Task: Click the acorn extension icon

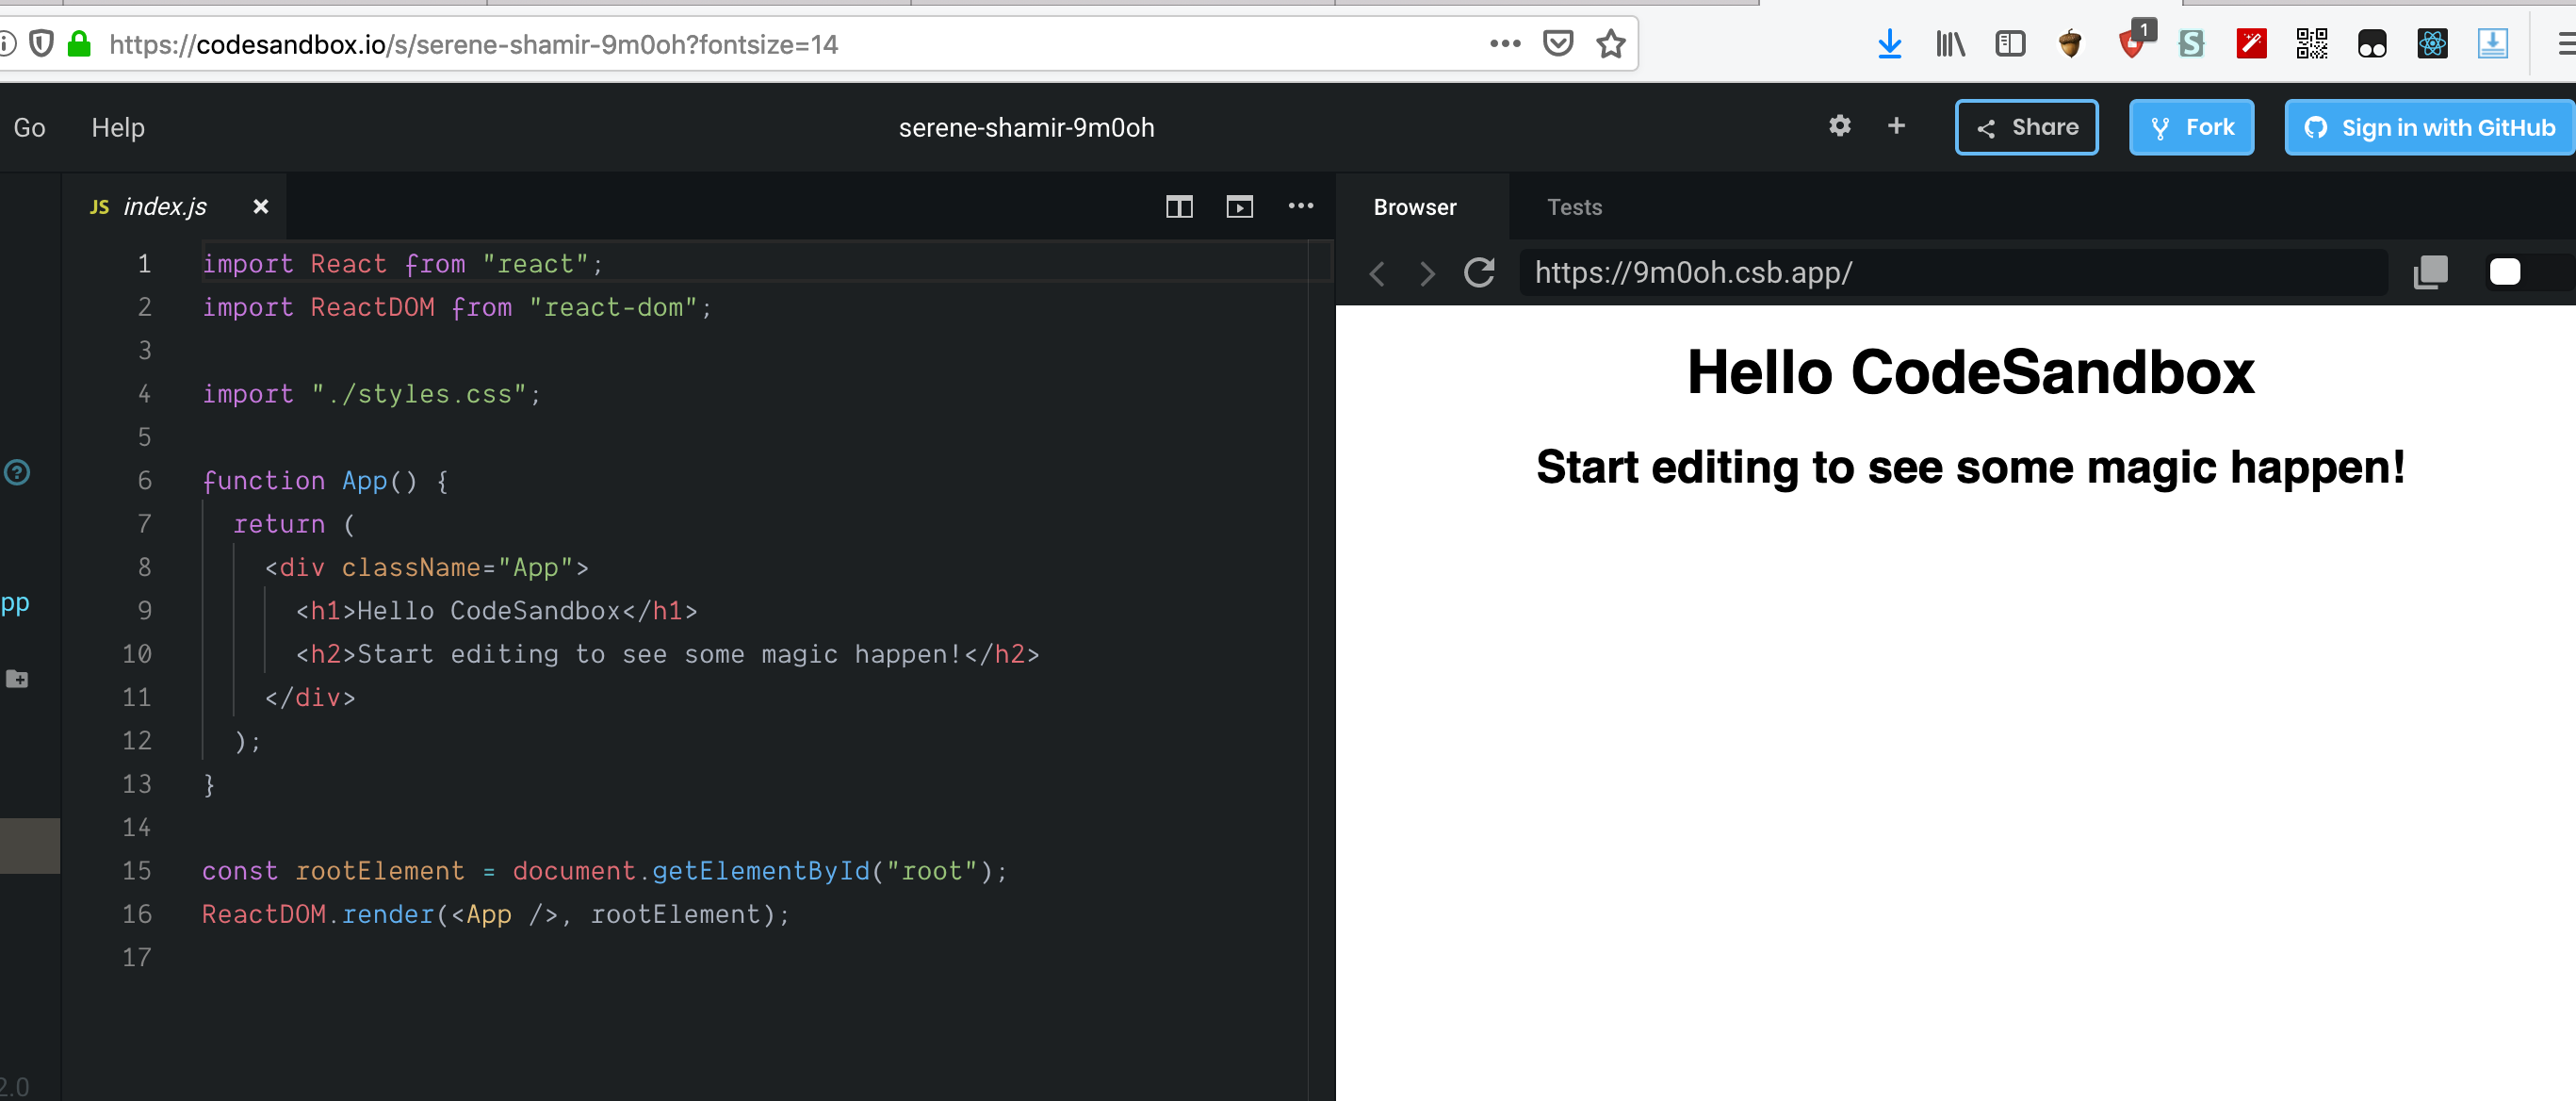Action: click(x=2070, y=44)
